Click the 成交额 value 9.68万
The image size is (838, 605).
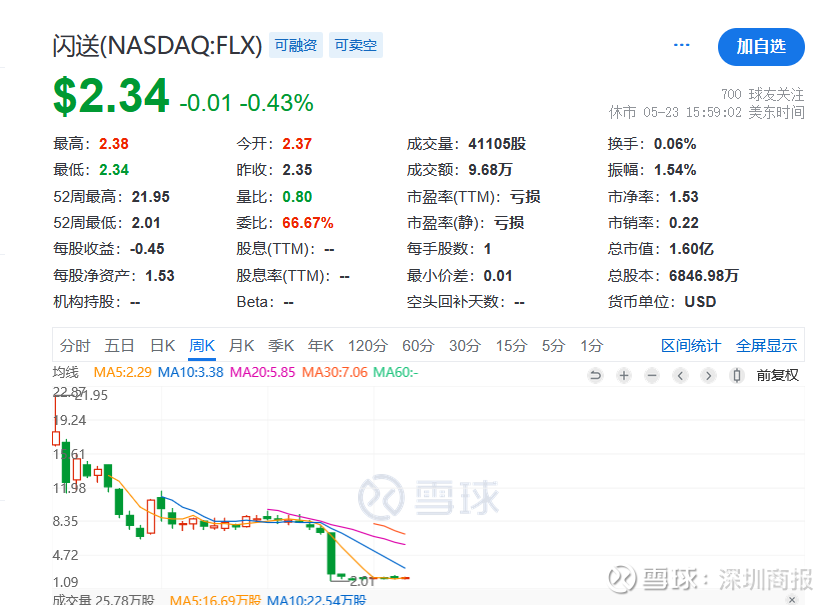tap(490, 170)
